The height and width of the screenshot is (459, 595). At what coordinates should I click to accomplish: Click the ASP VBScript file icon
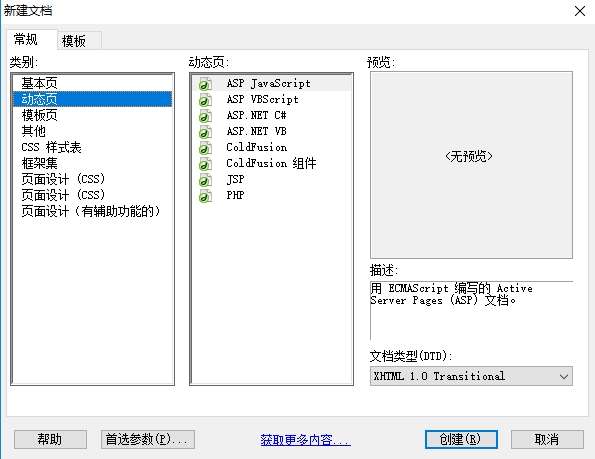(205, 100)
